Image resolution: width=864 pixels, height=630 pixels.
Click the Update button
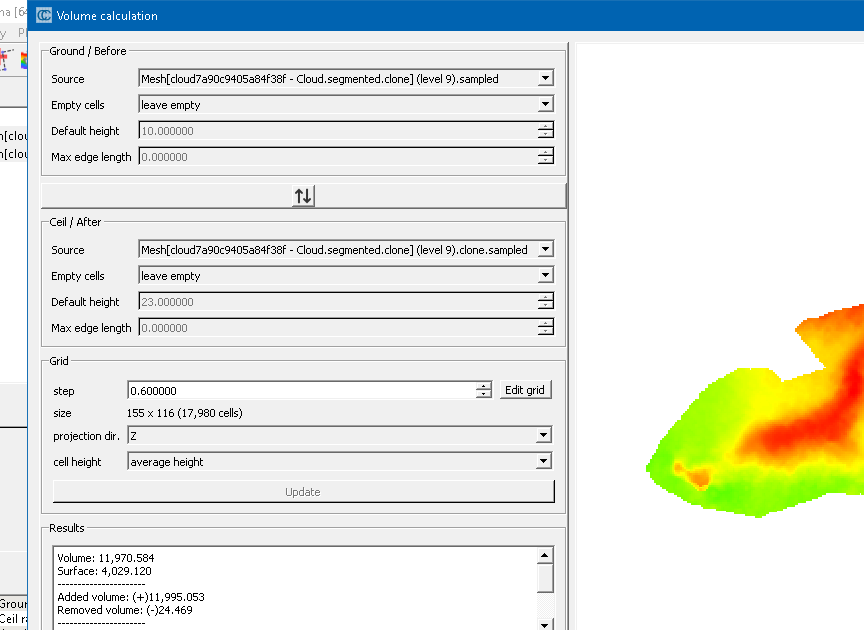[x=303, y=492]
